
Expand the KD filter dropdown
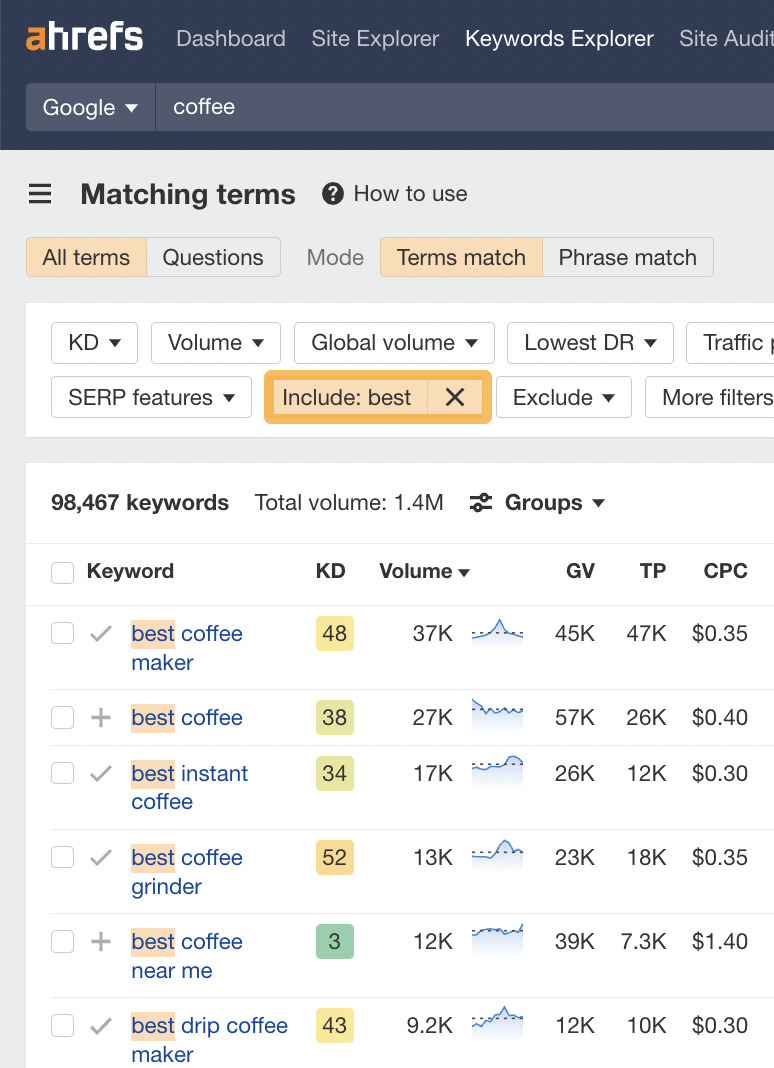[x=95, y=343]
